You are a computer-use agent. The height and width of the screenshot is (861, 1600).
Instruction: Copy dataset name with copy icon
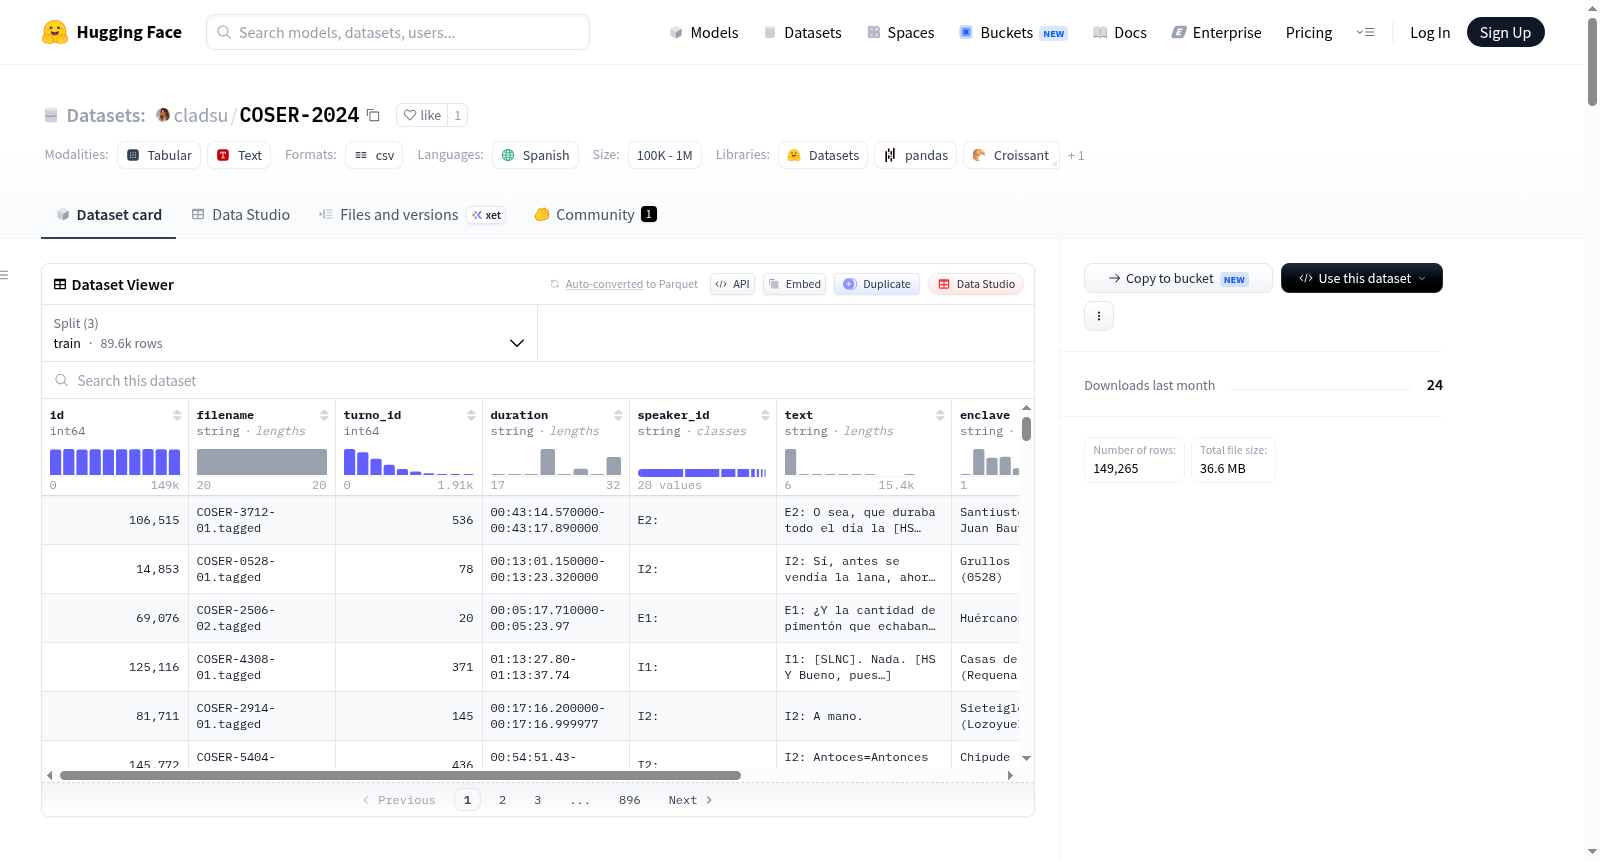pos(373,115)
